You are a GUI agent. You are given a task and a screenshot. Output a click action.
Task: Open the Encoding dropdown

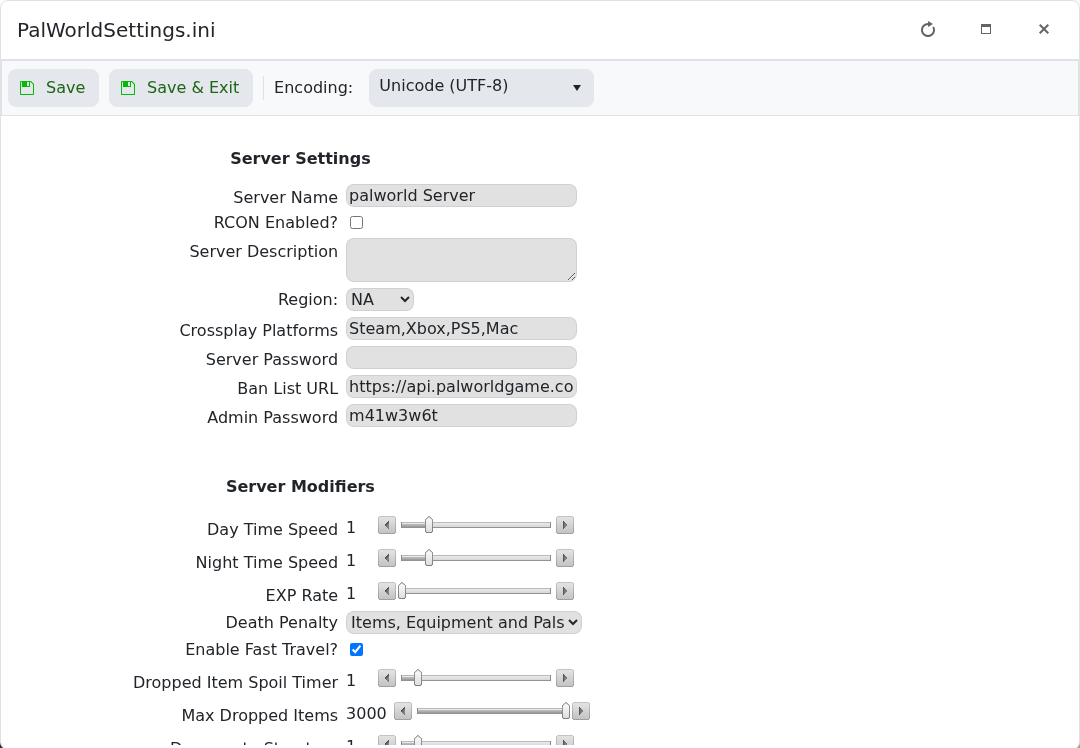tap(481, 87)
